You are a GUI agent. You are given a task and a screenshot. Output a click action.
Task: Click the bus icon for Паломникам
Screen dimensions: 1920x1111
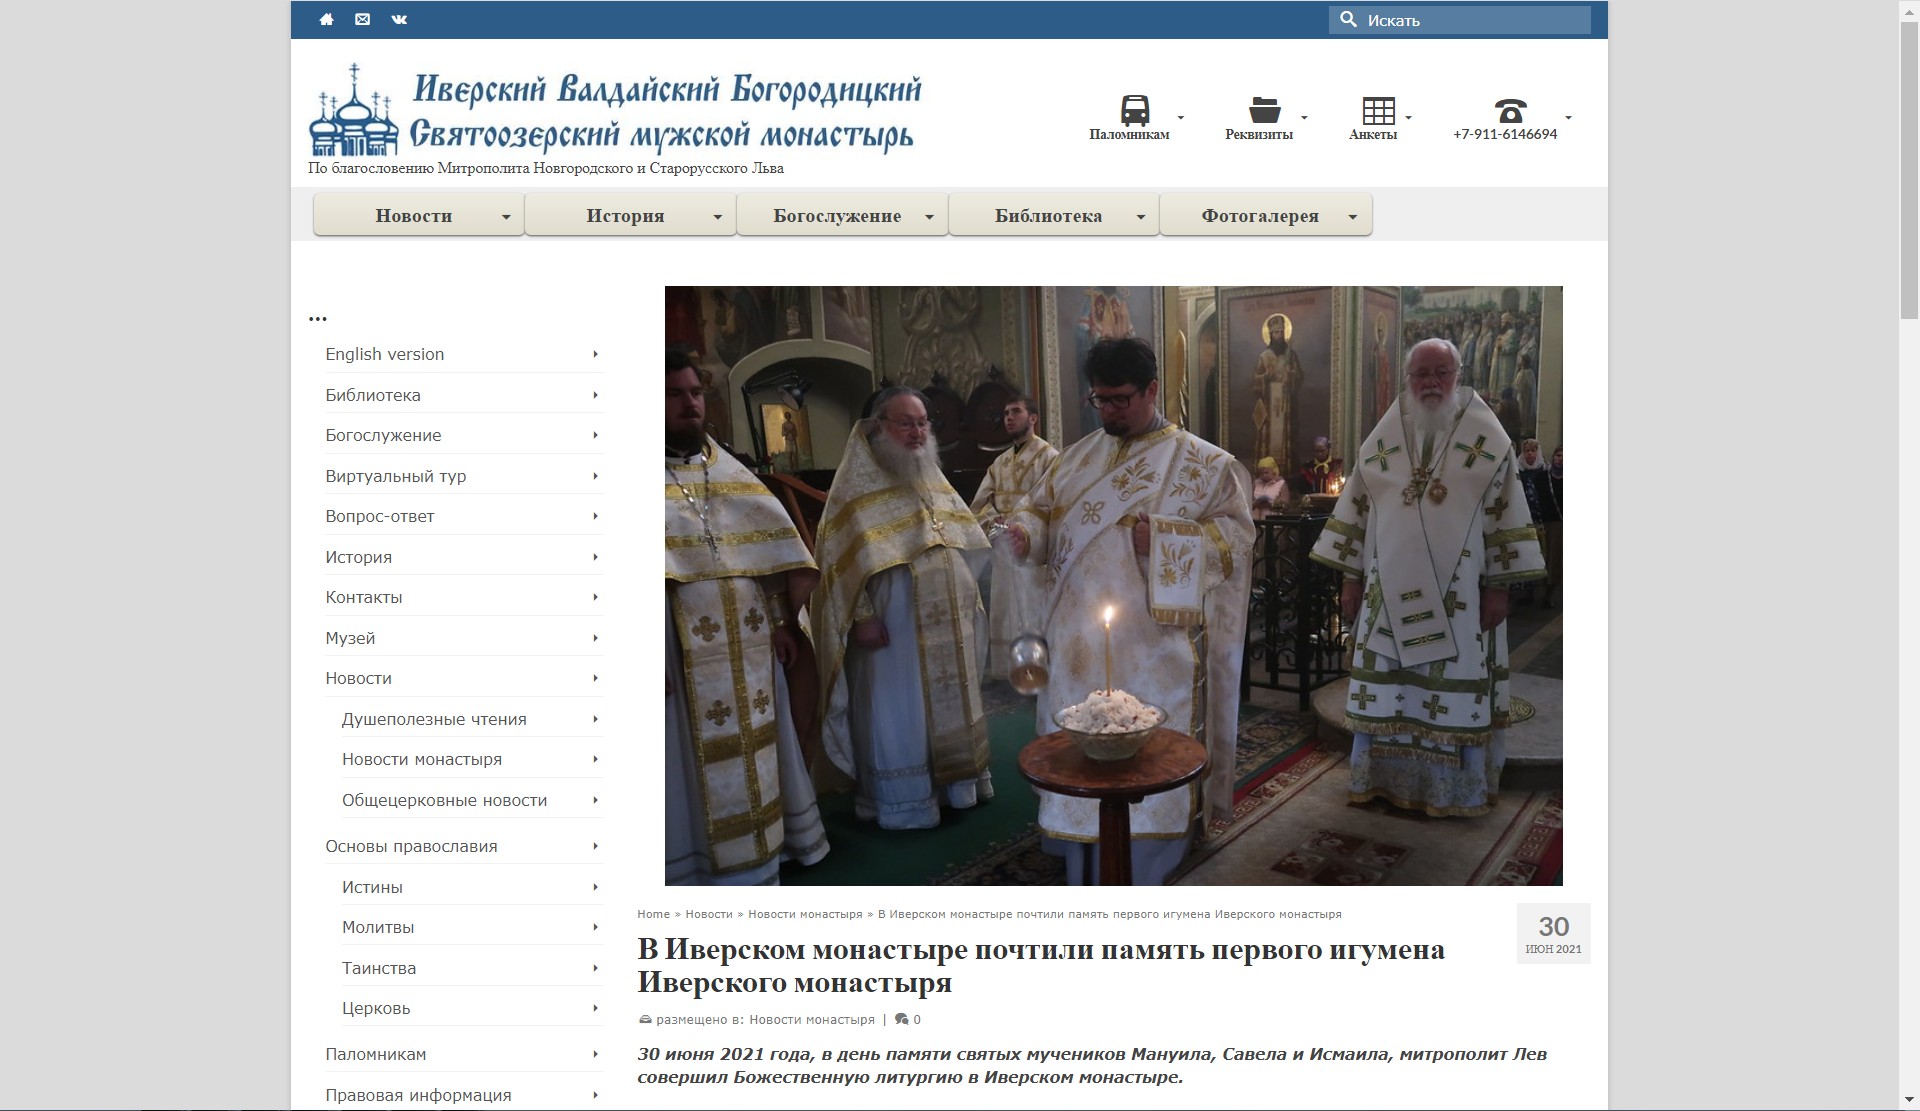1134,109
